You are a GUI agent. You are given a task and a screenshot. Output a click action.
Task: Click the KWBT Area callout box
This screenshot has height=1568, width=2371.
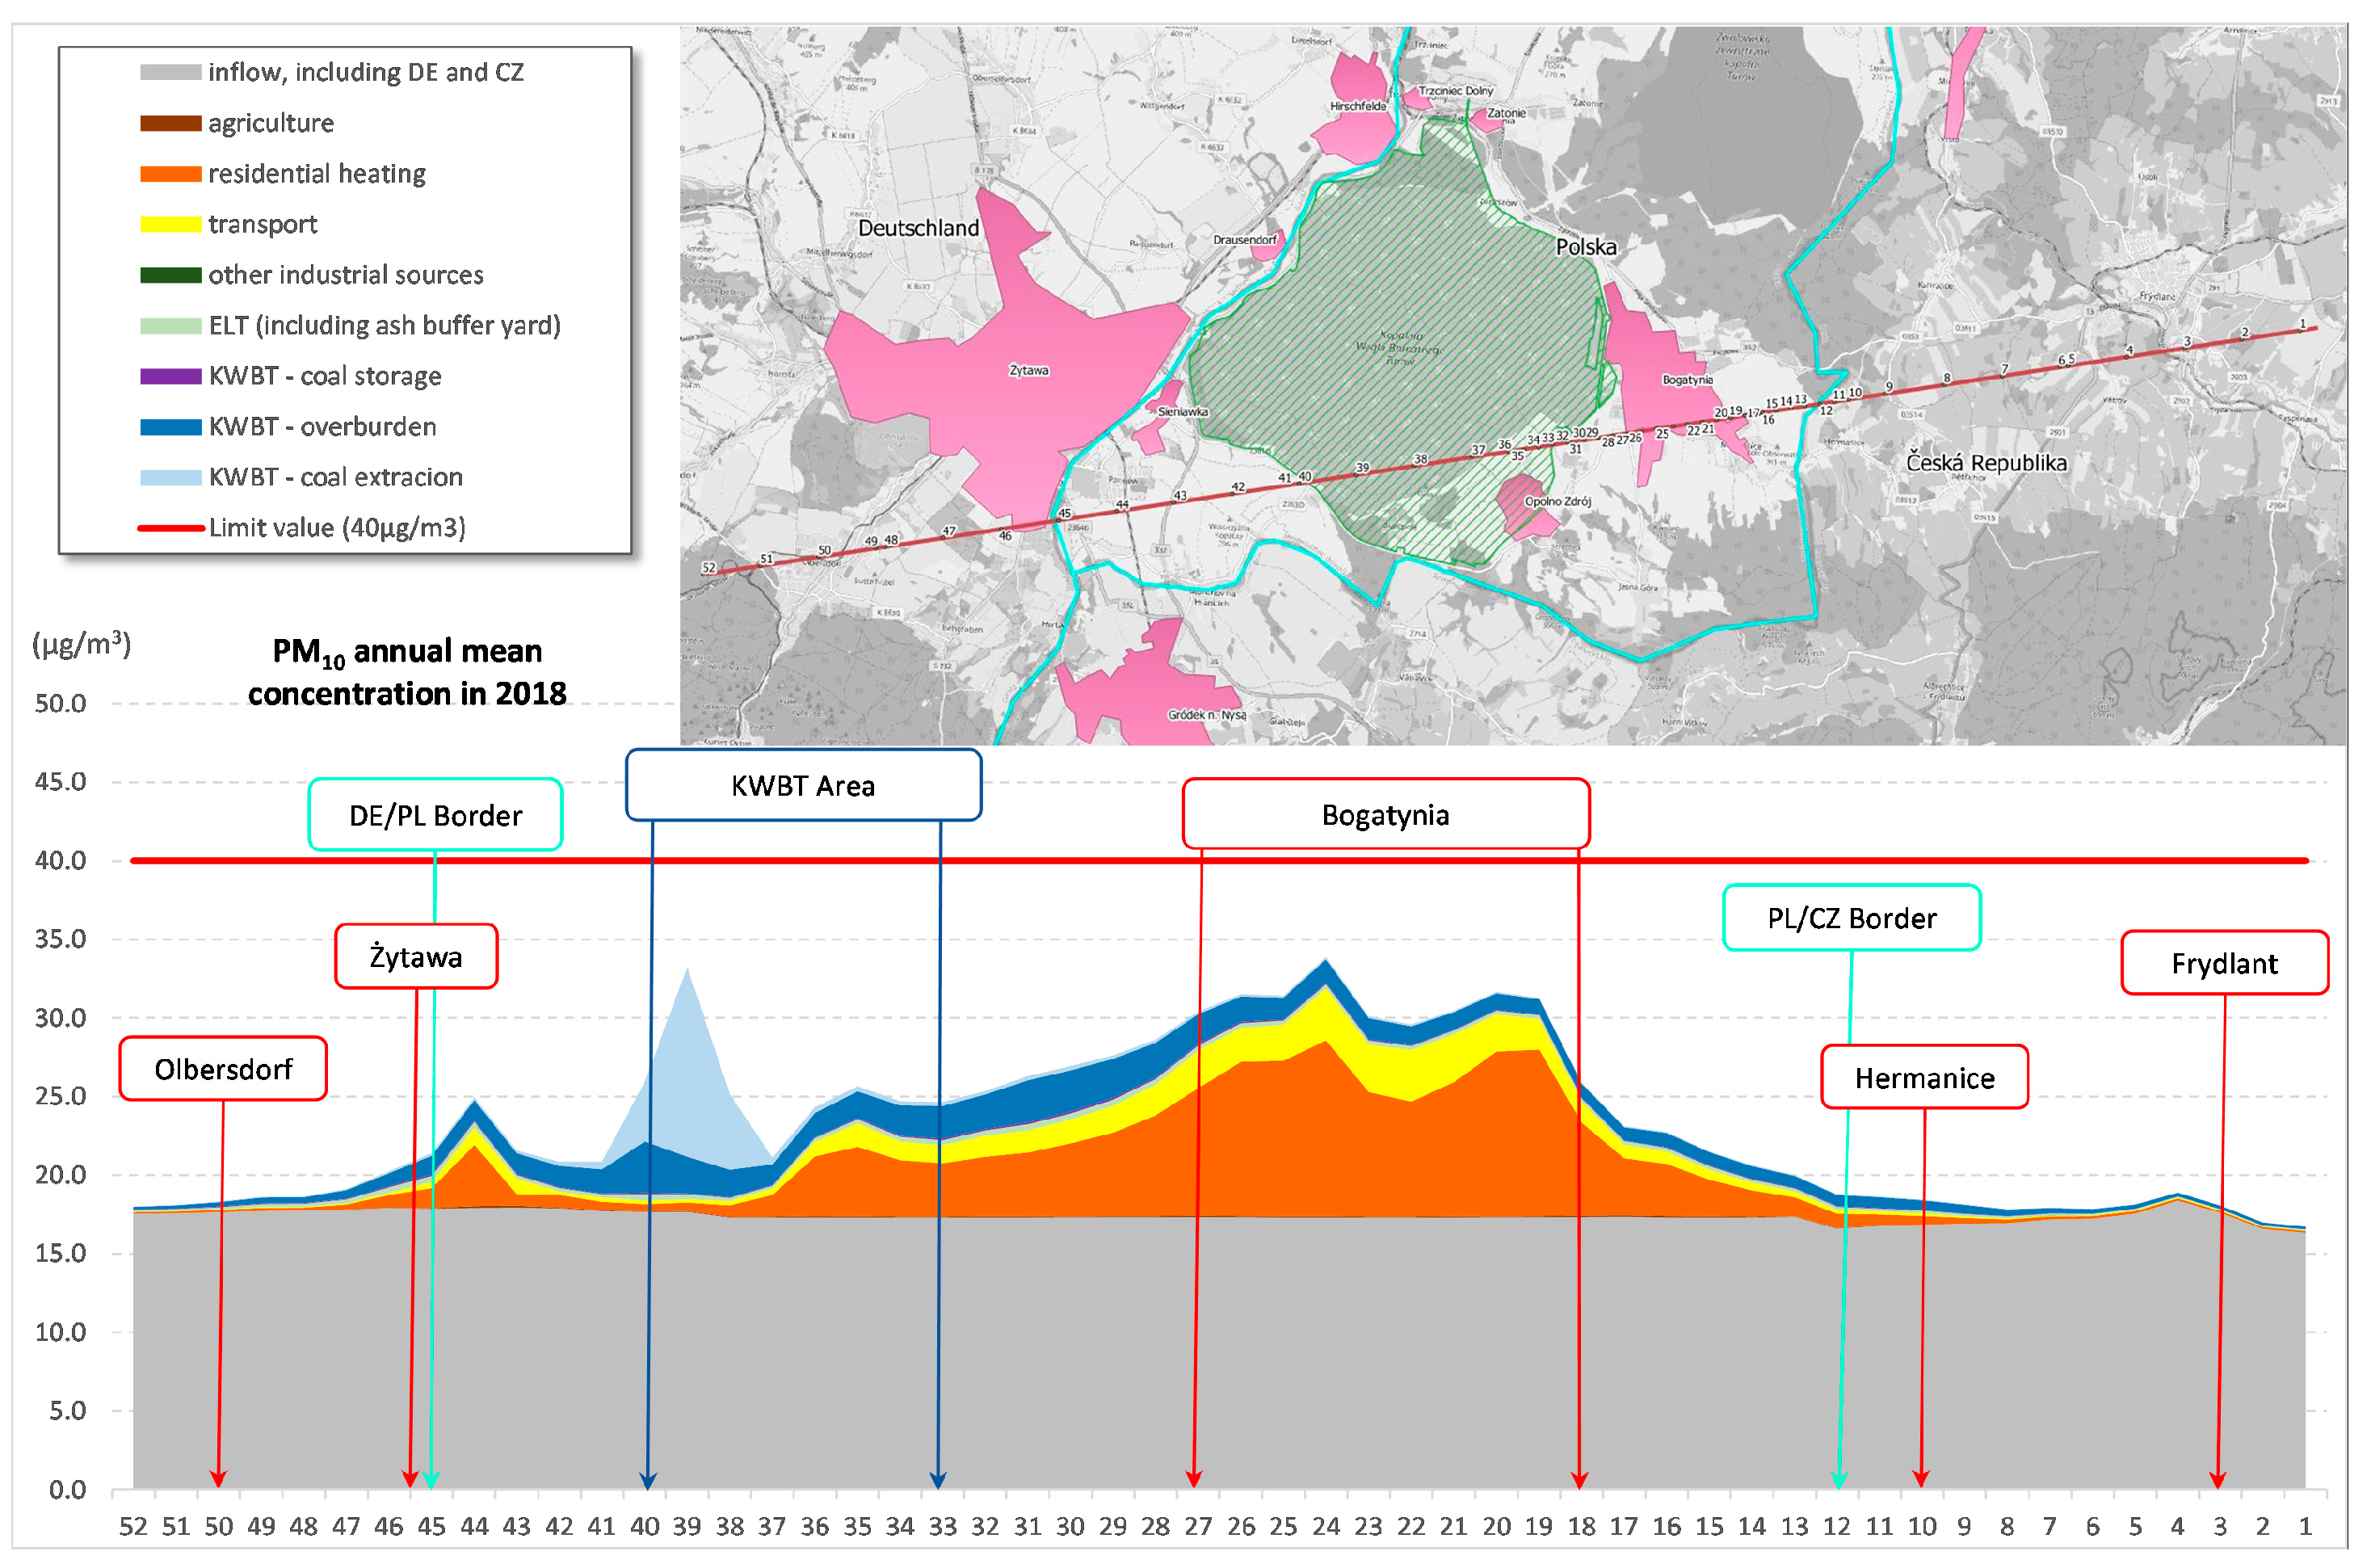[x=803, y=786]
